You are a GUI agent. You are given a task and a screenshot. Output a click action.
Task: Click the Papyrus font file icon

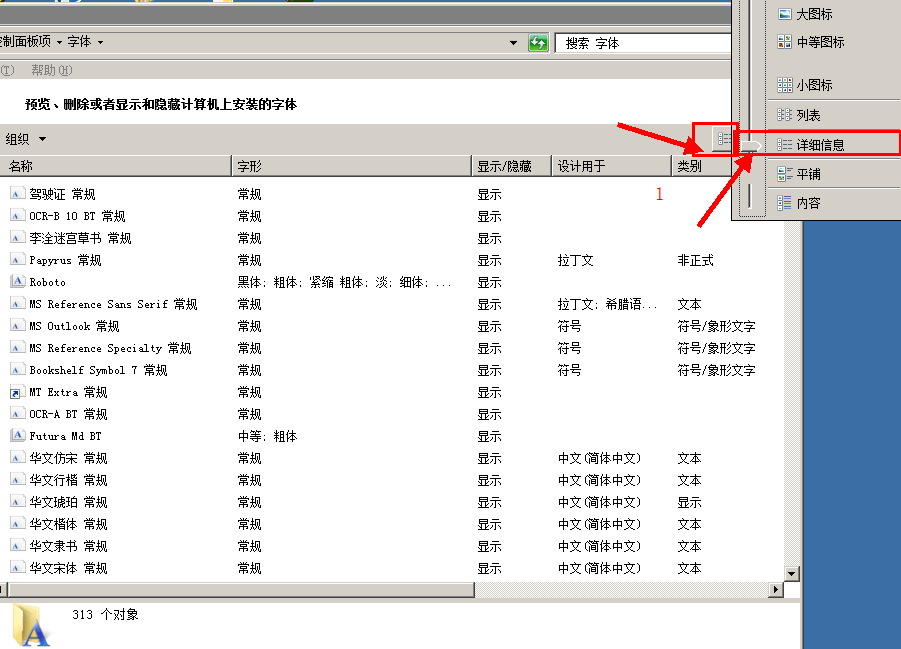[x=17, y=260]
